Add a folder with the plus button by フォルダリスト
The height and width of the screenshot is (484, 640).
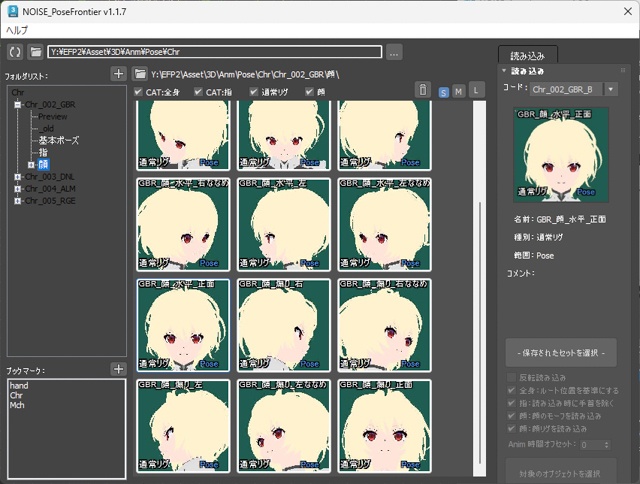pyautogui.click(x=118, y=73)
